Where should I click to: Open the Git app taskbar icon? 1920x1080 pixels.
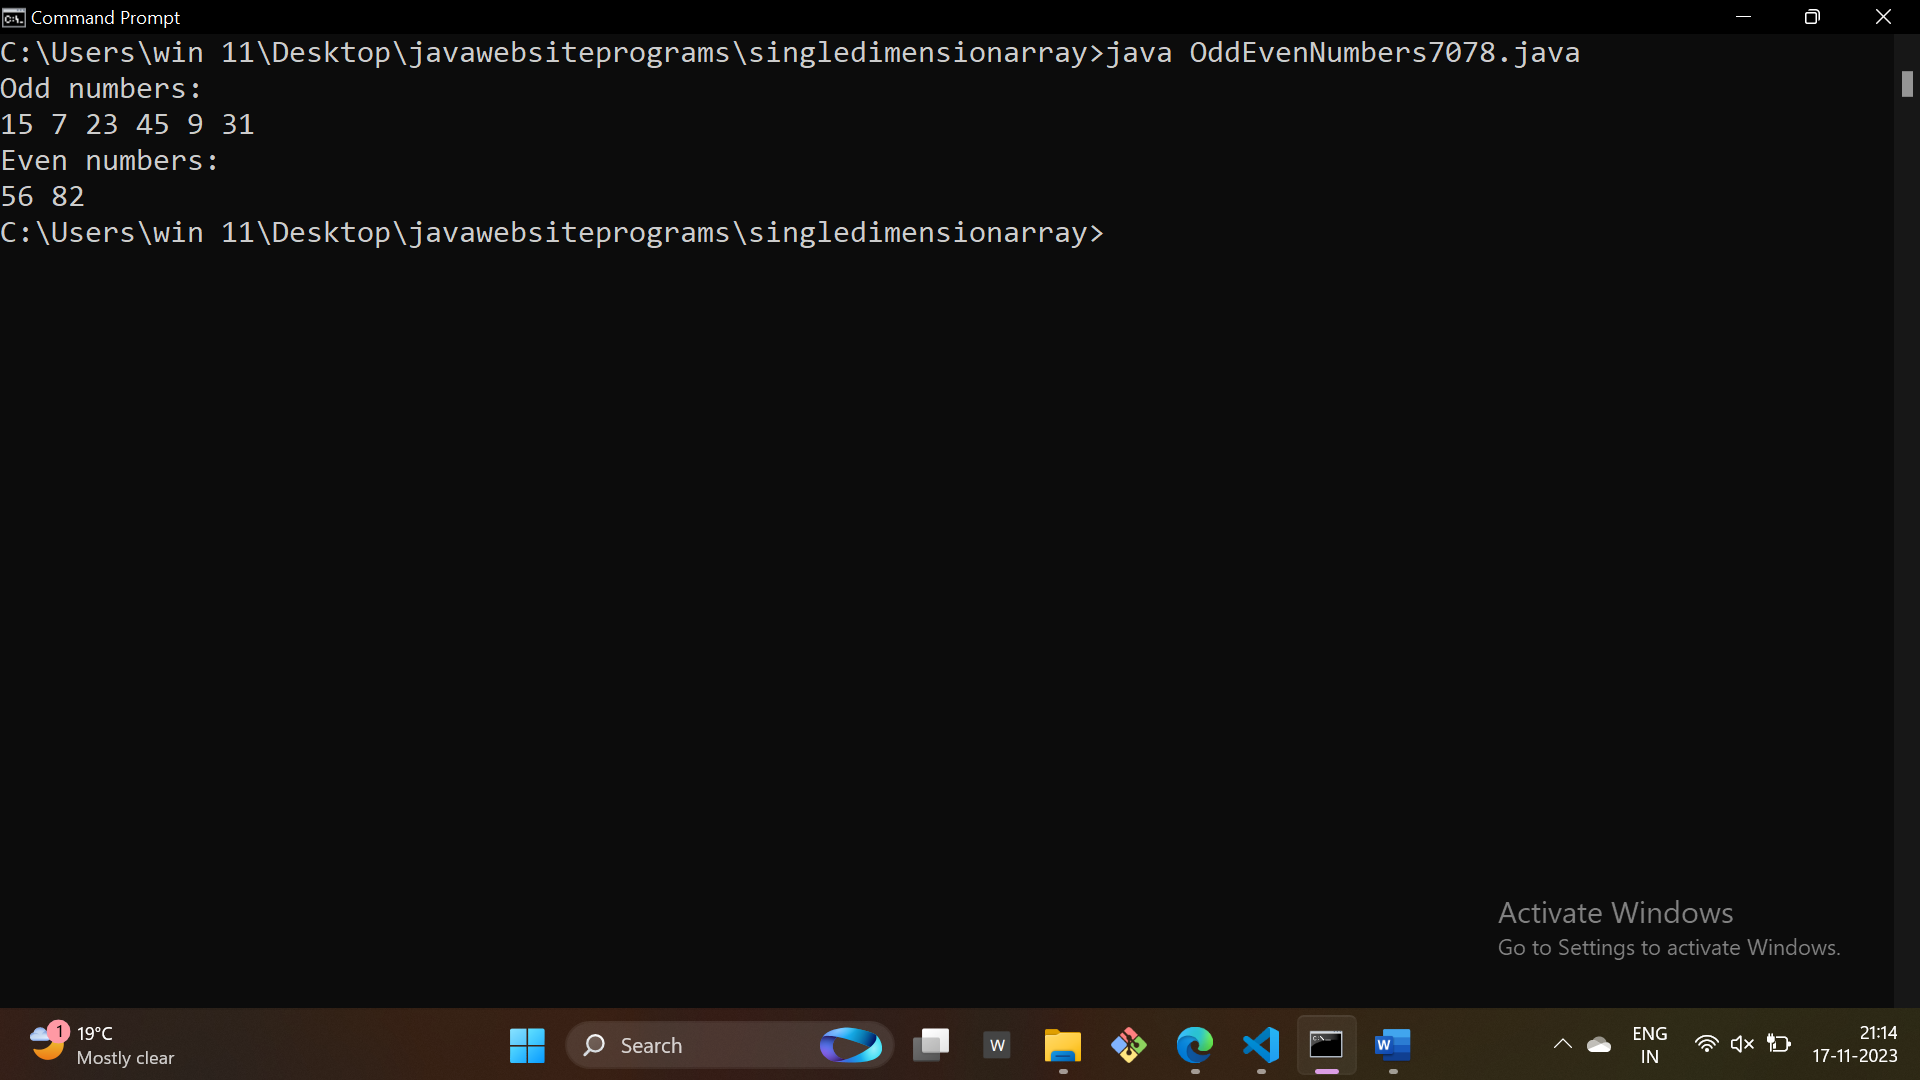pyautogui.click(x=1128, y=1045)
